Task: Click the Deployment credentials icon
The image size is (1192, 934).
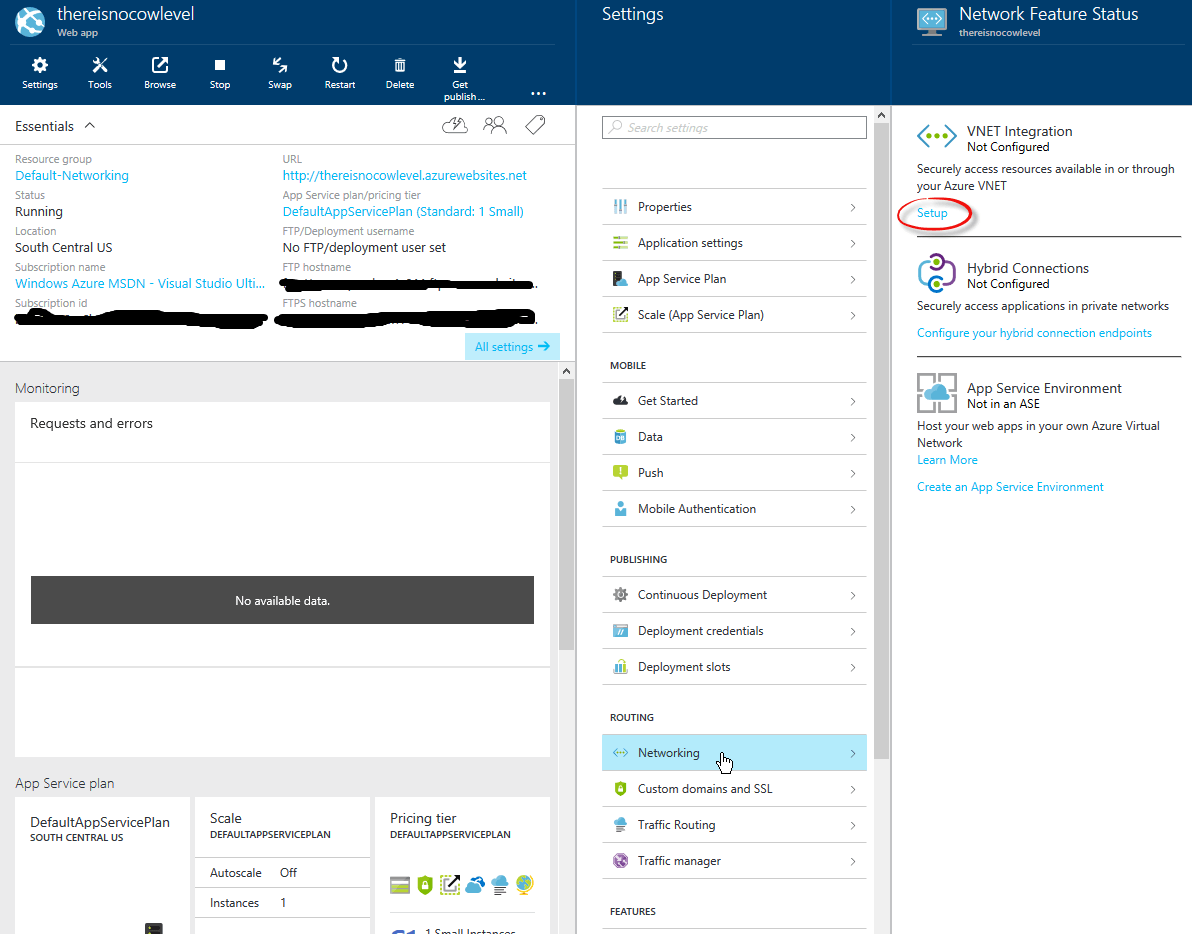Action: pyautogui.click(x=620, y=631)
